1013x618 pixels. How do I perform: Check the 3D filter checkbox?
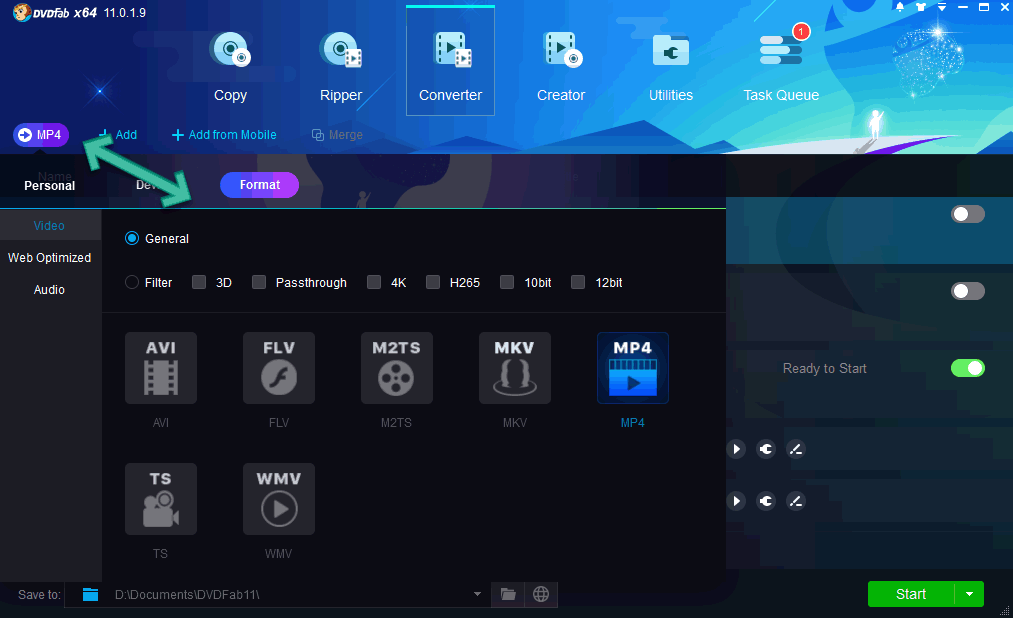(x=199, y=282)
